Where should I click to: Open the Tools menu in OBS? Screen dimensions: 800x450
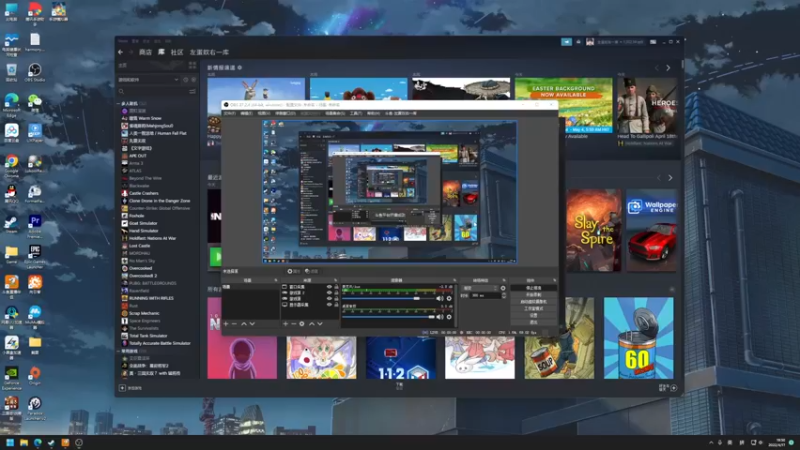[356, 113]
